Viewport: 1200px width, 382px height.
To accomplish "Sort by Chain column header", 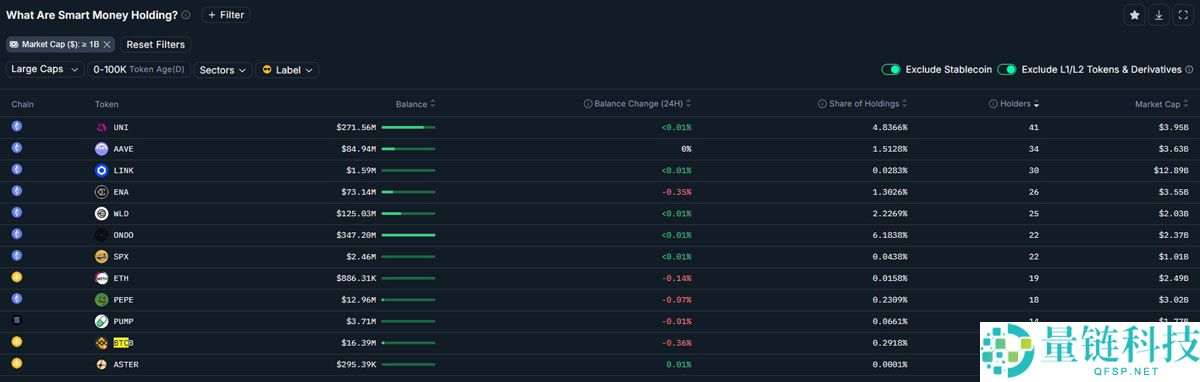I will (22, 104).
